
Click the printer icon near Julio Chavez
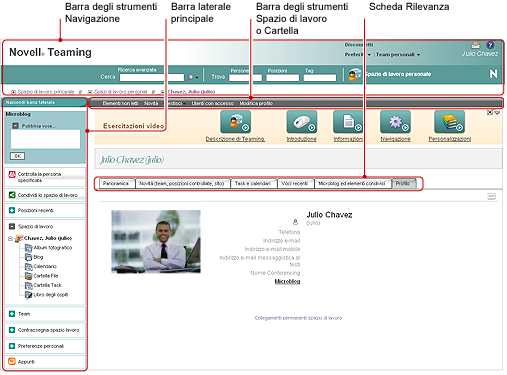coord(476,45)
